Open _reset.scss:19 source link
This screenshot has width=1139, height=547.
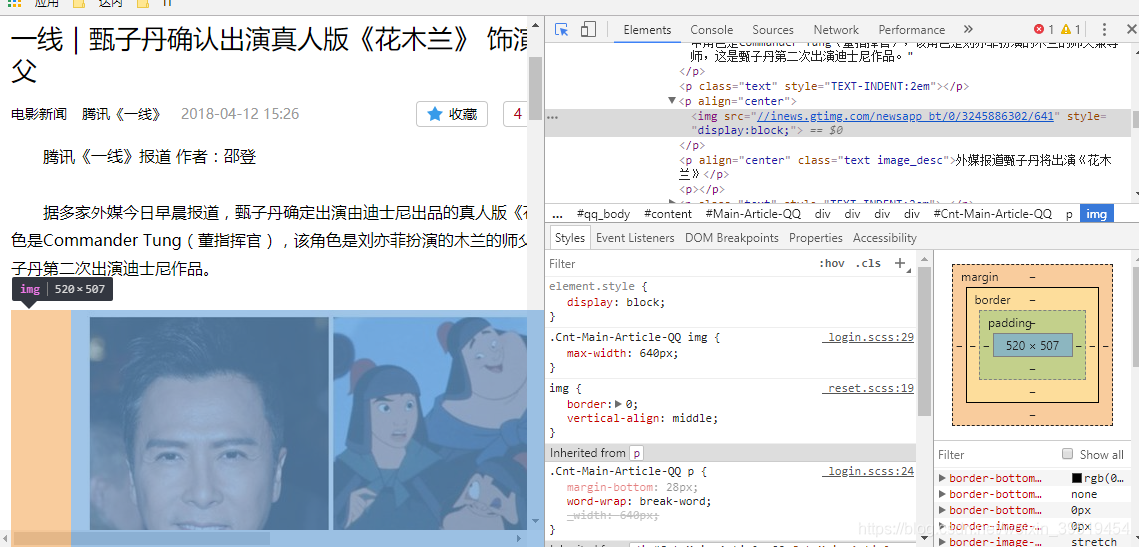click(868, 388)
